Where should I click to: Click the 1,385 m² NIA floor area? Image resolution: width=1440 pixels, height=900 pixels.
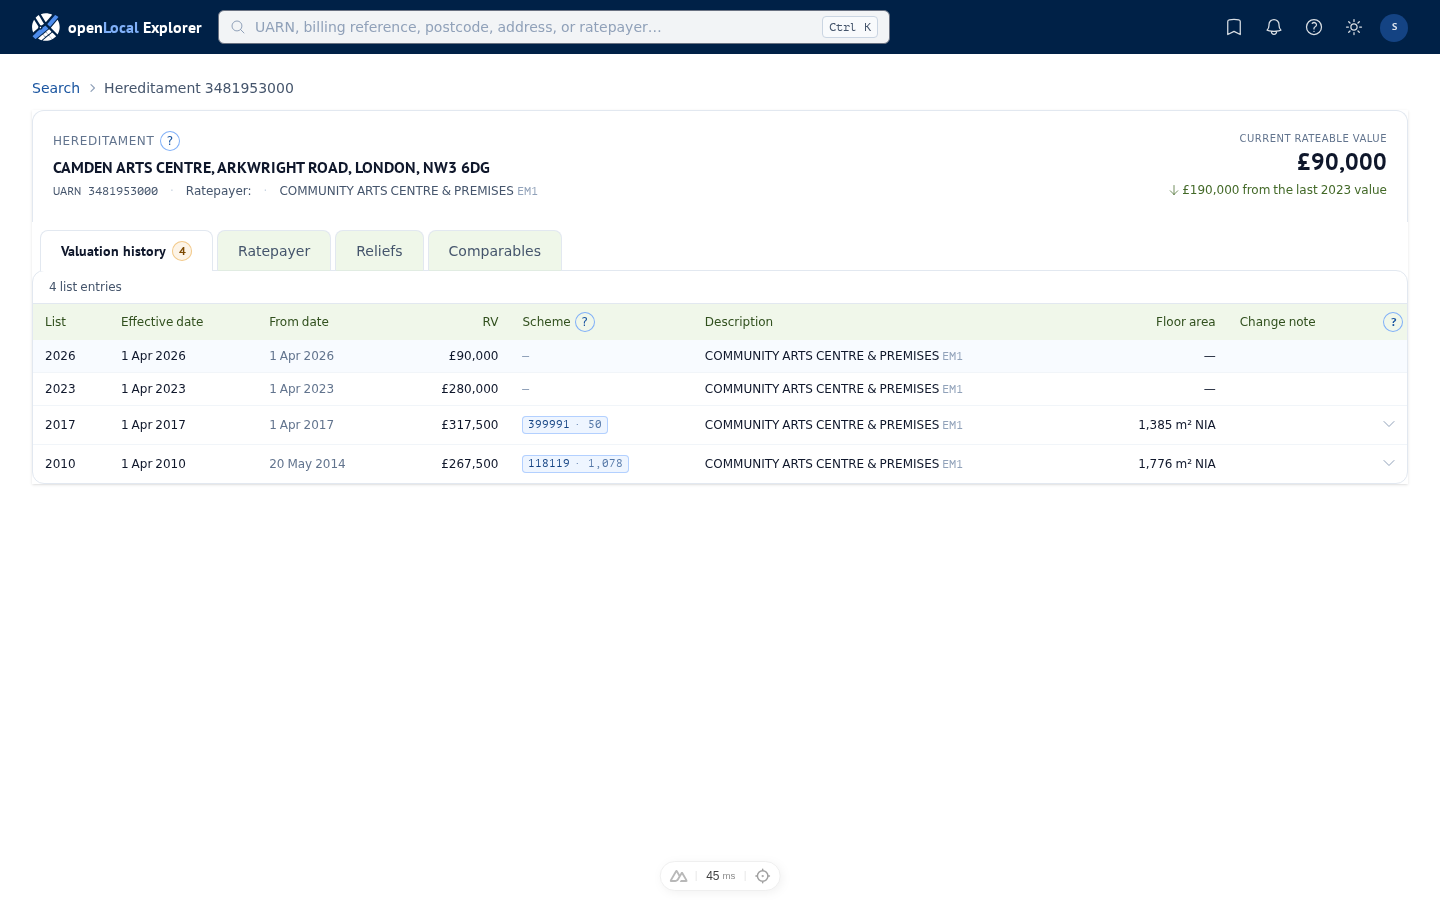(x=1177, y=425)
